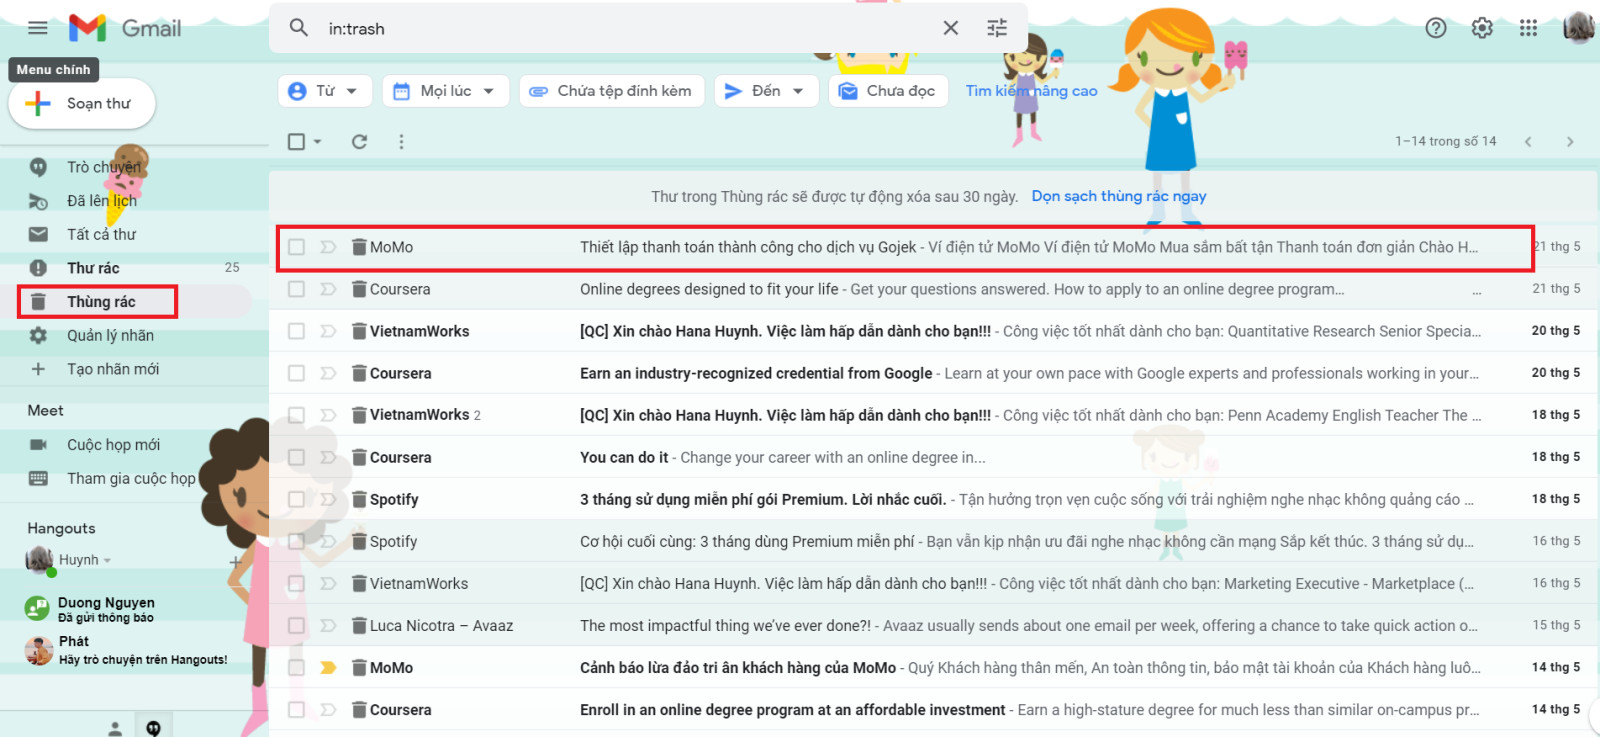Open the Help question mark icon
This screenshot has height=737, width=1600.
point(1436,28)
